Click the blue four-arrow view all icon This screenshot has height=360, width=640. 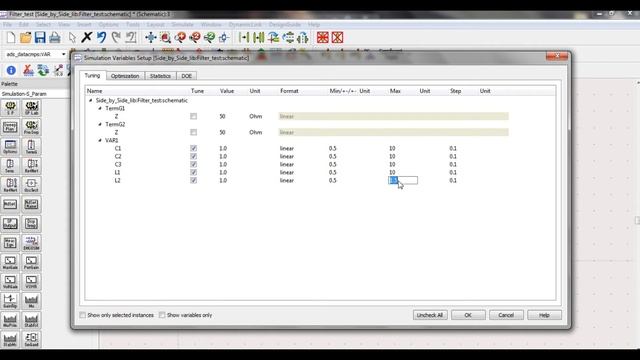click(151, 38)
